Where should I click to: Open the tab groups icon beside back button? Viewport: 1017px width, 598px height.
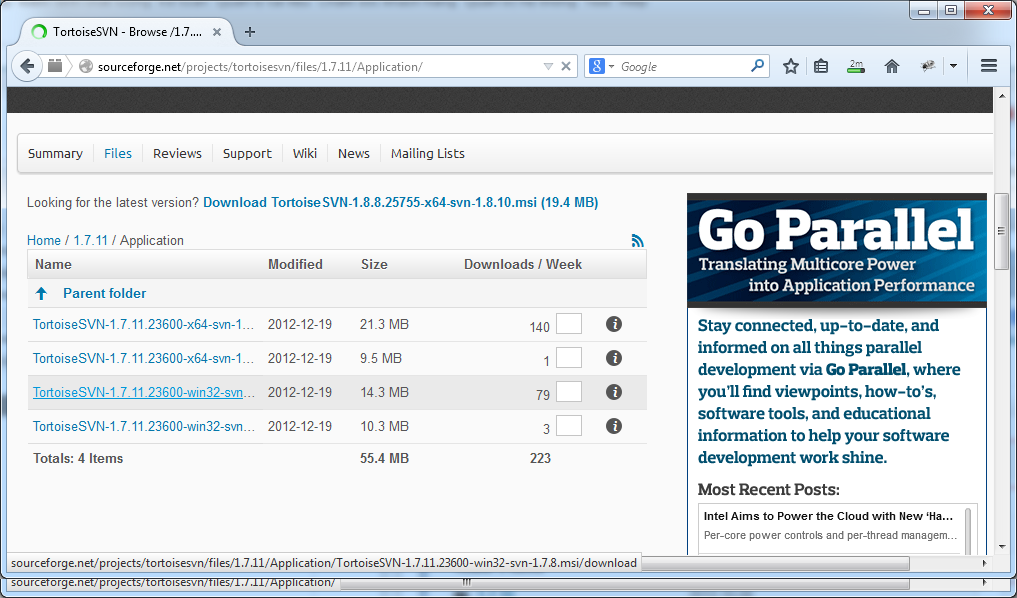click(55, 66)
